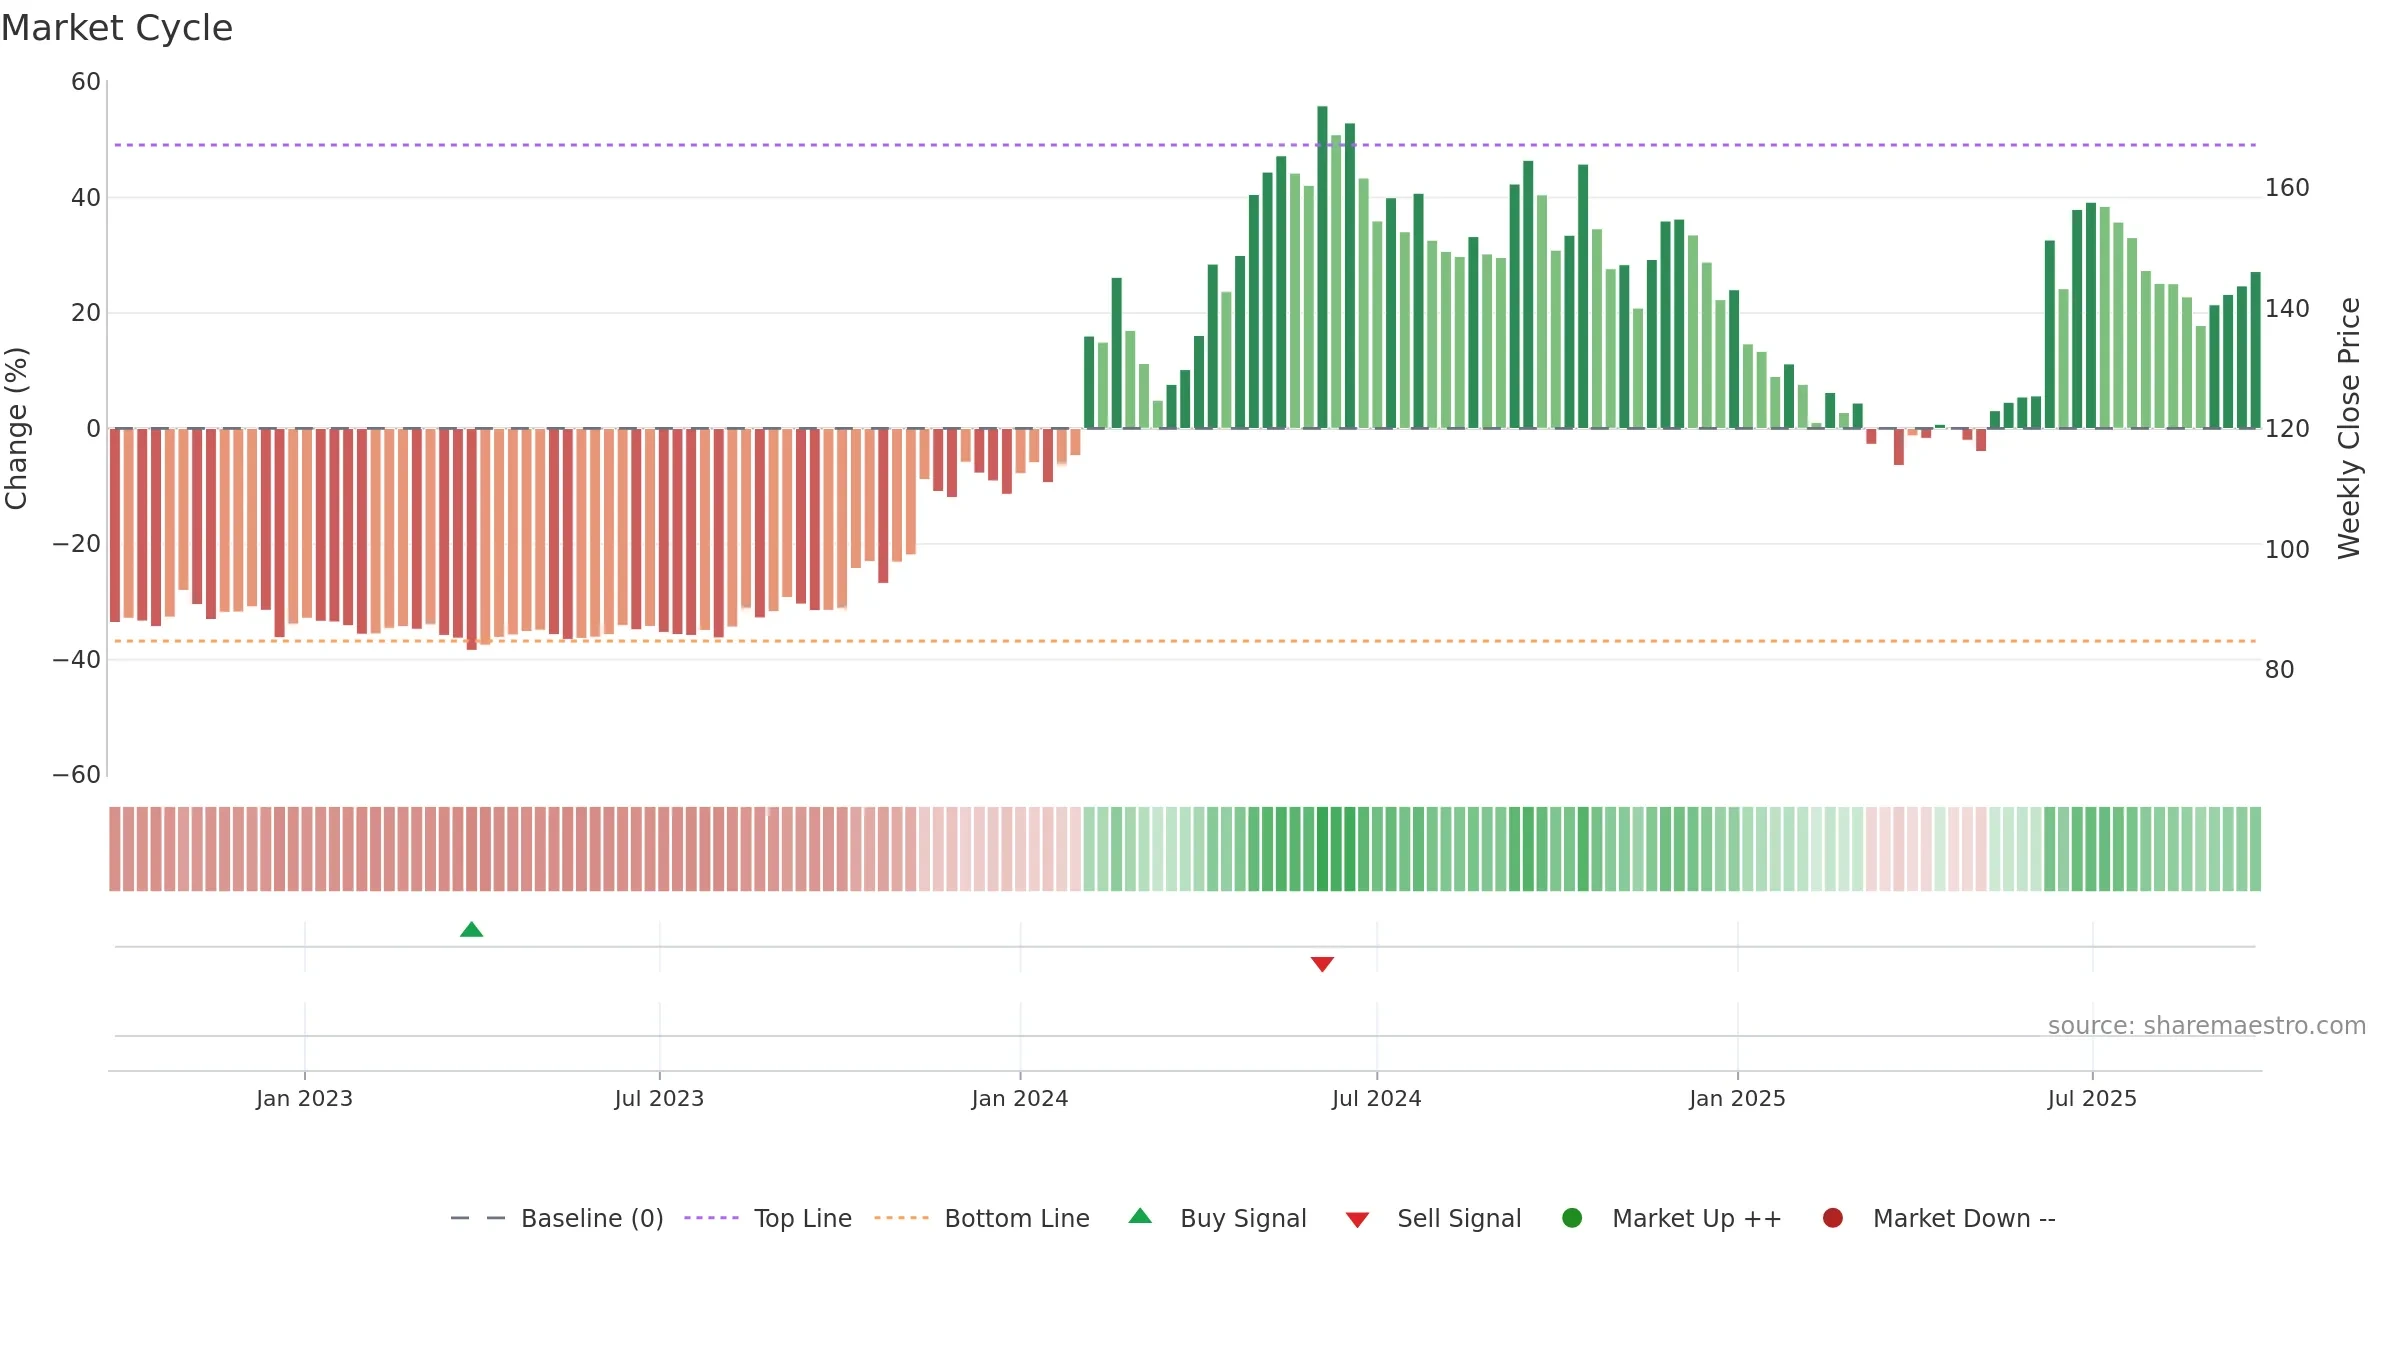The image size is (2400, 1350).
Task: Click the source: sharemaestro.com text
Action: click(x=2207, y=1025)
